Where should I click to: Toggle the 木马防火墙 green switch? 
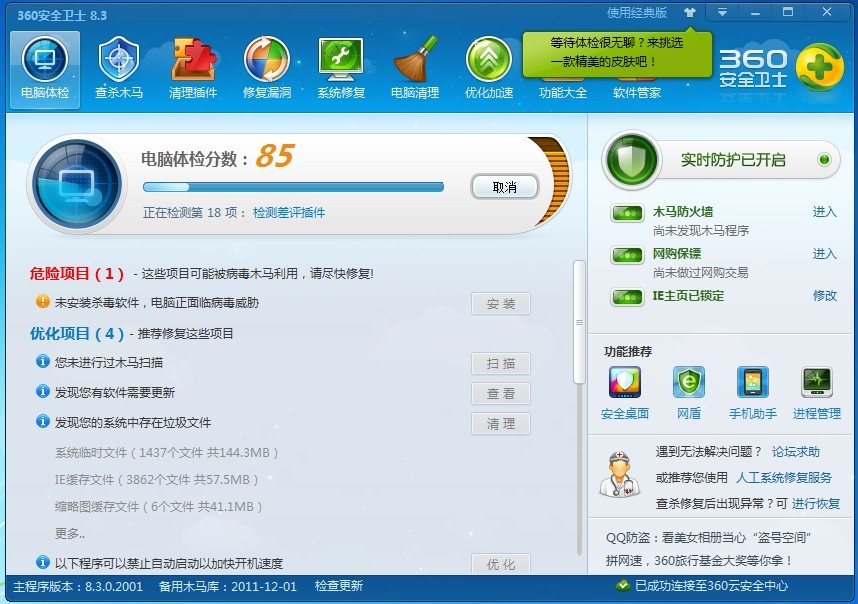(628, 213)
